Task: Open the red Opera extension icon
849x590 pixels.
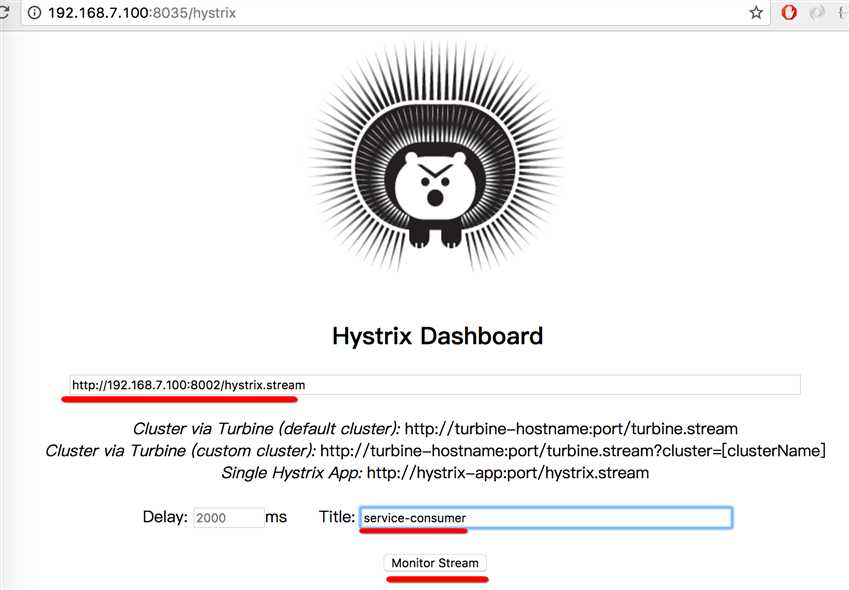Action: click(x=789, y=12)
